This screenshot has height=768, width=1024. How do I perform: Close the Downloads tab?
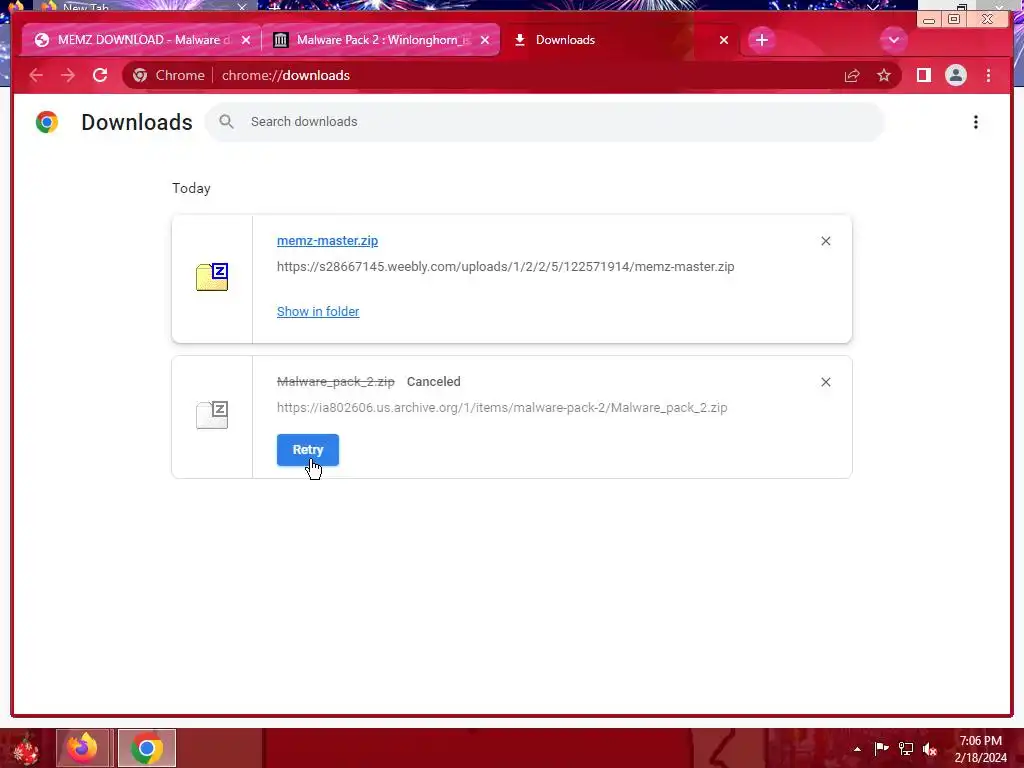[x=724, y=40]
